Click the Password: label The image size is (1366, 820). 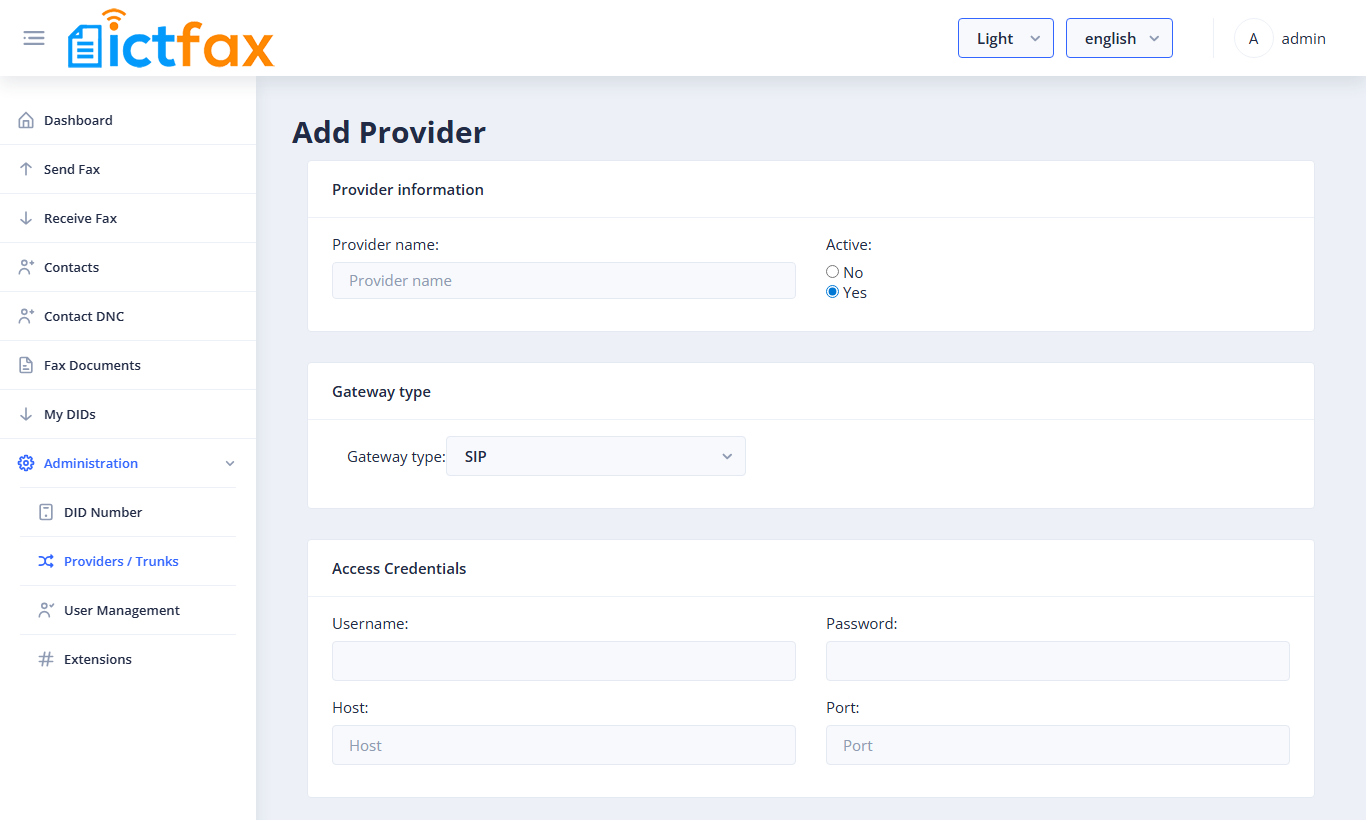[x=862, y=623]
